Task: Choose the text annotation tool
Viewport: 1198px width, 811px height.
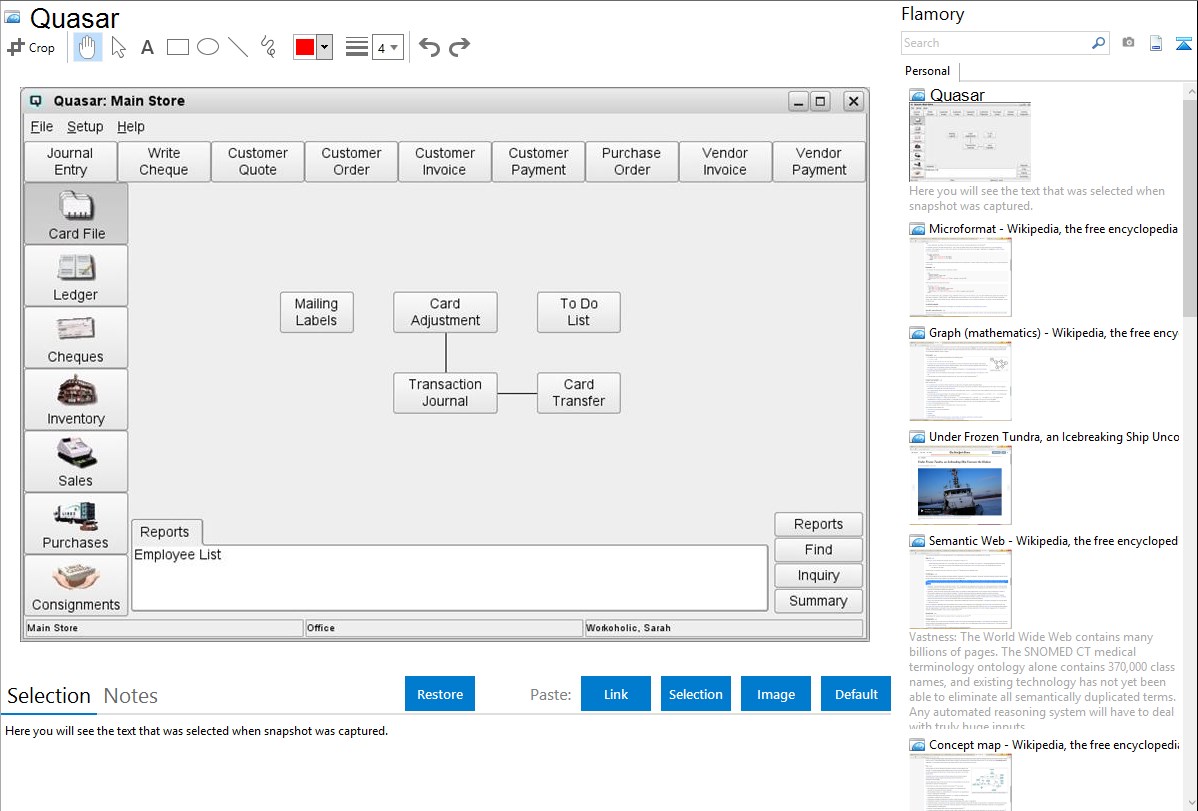Action: point(147,47)
